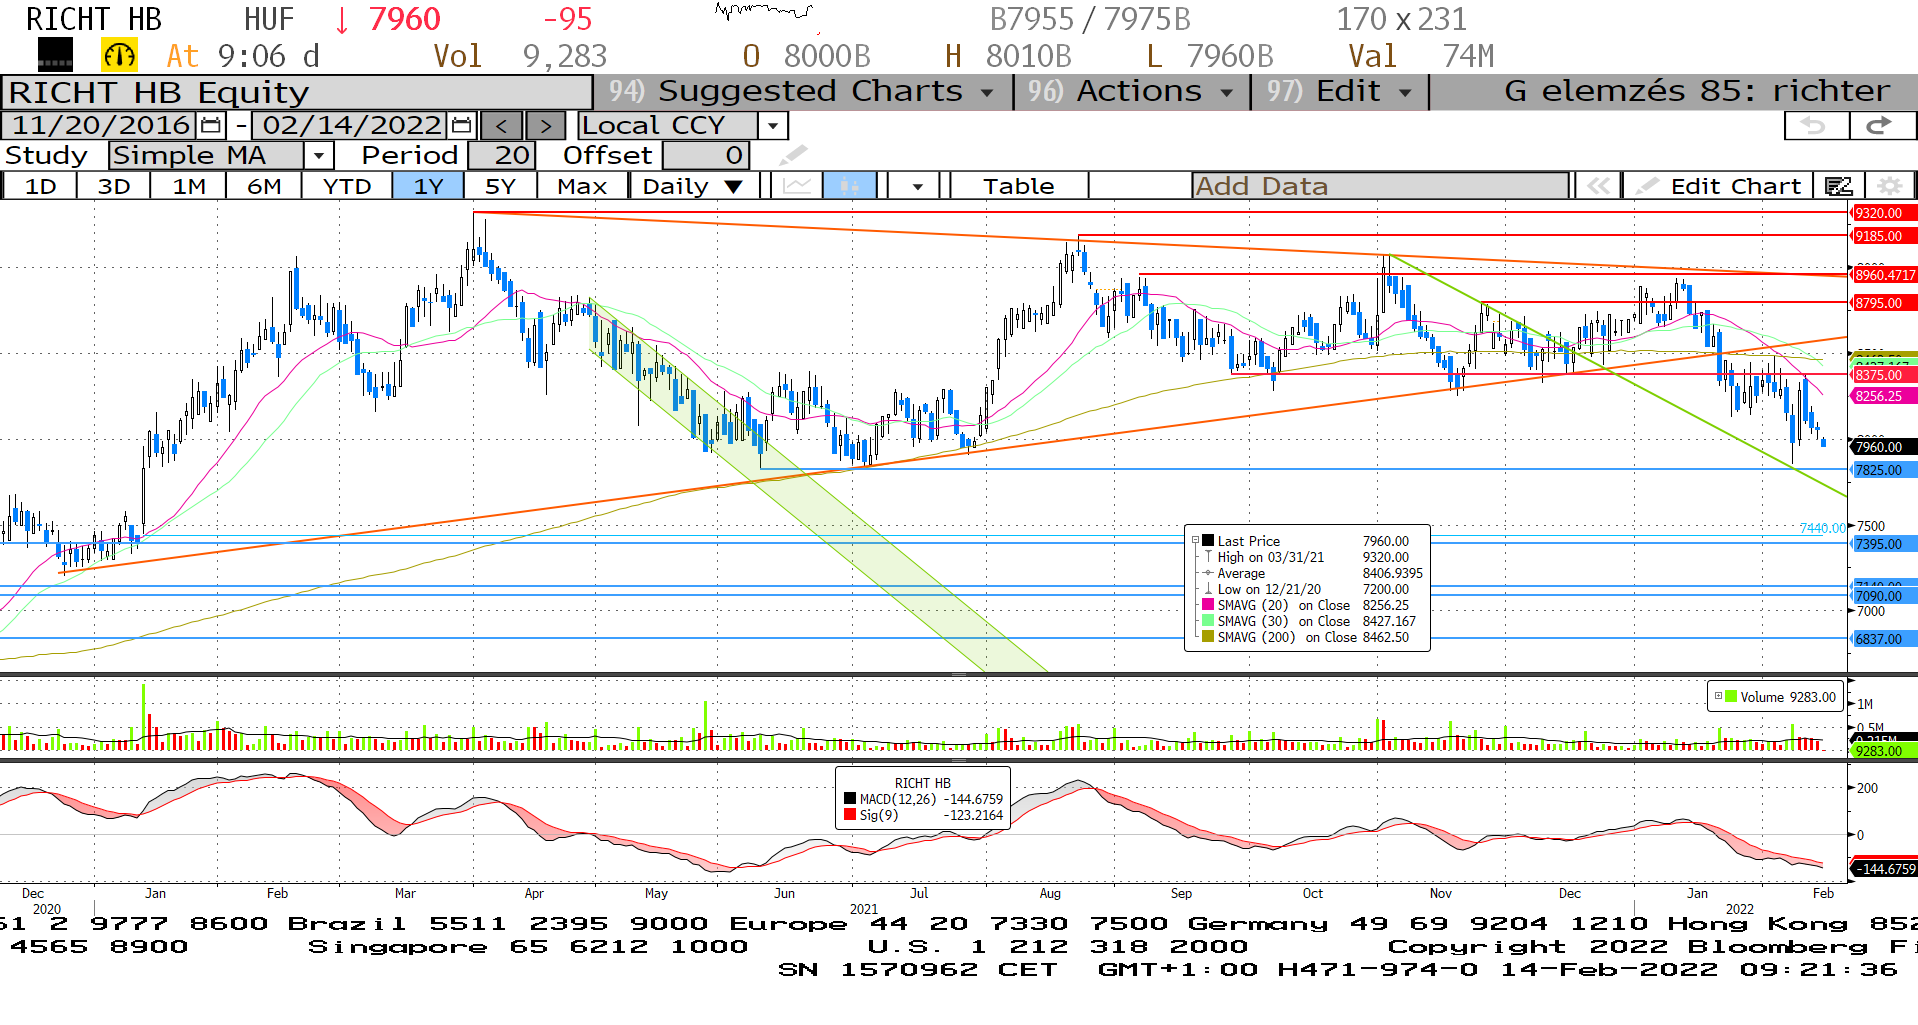Click the Add Data input field
1918x1025 pixels.
point(1380,186)
